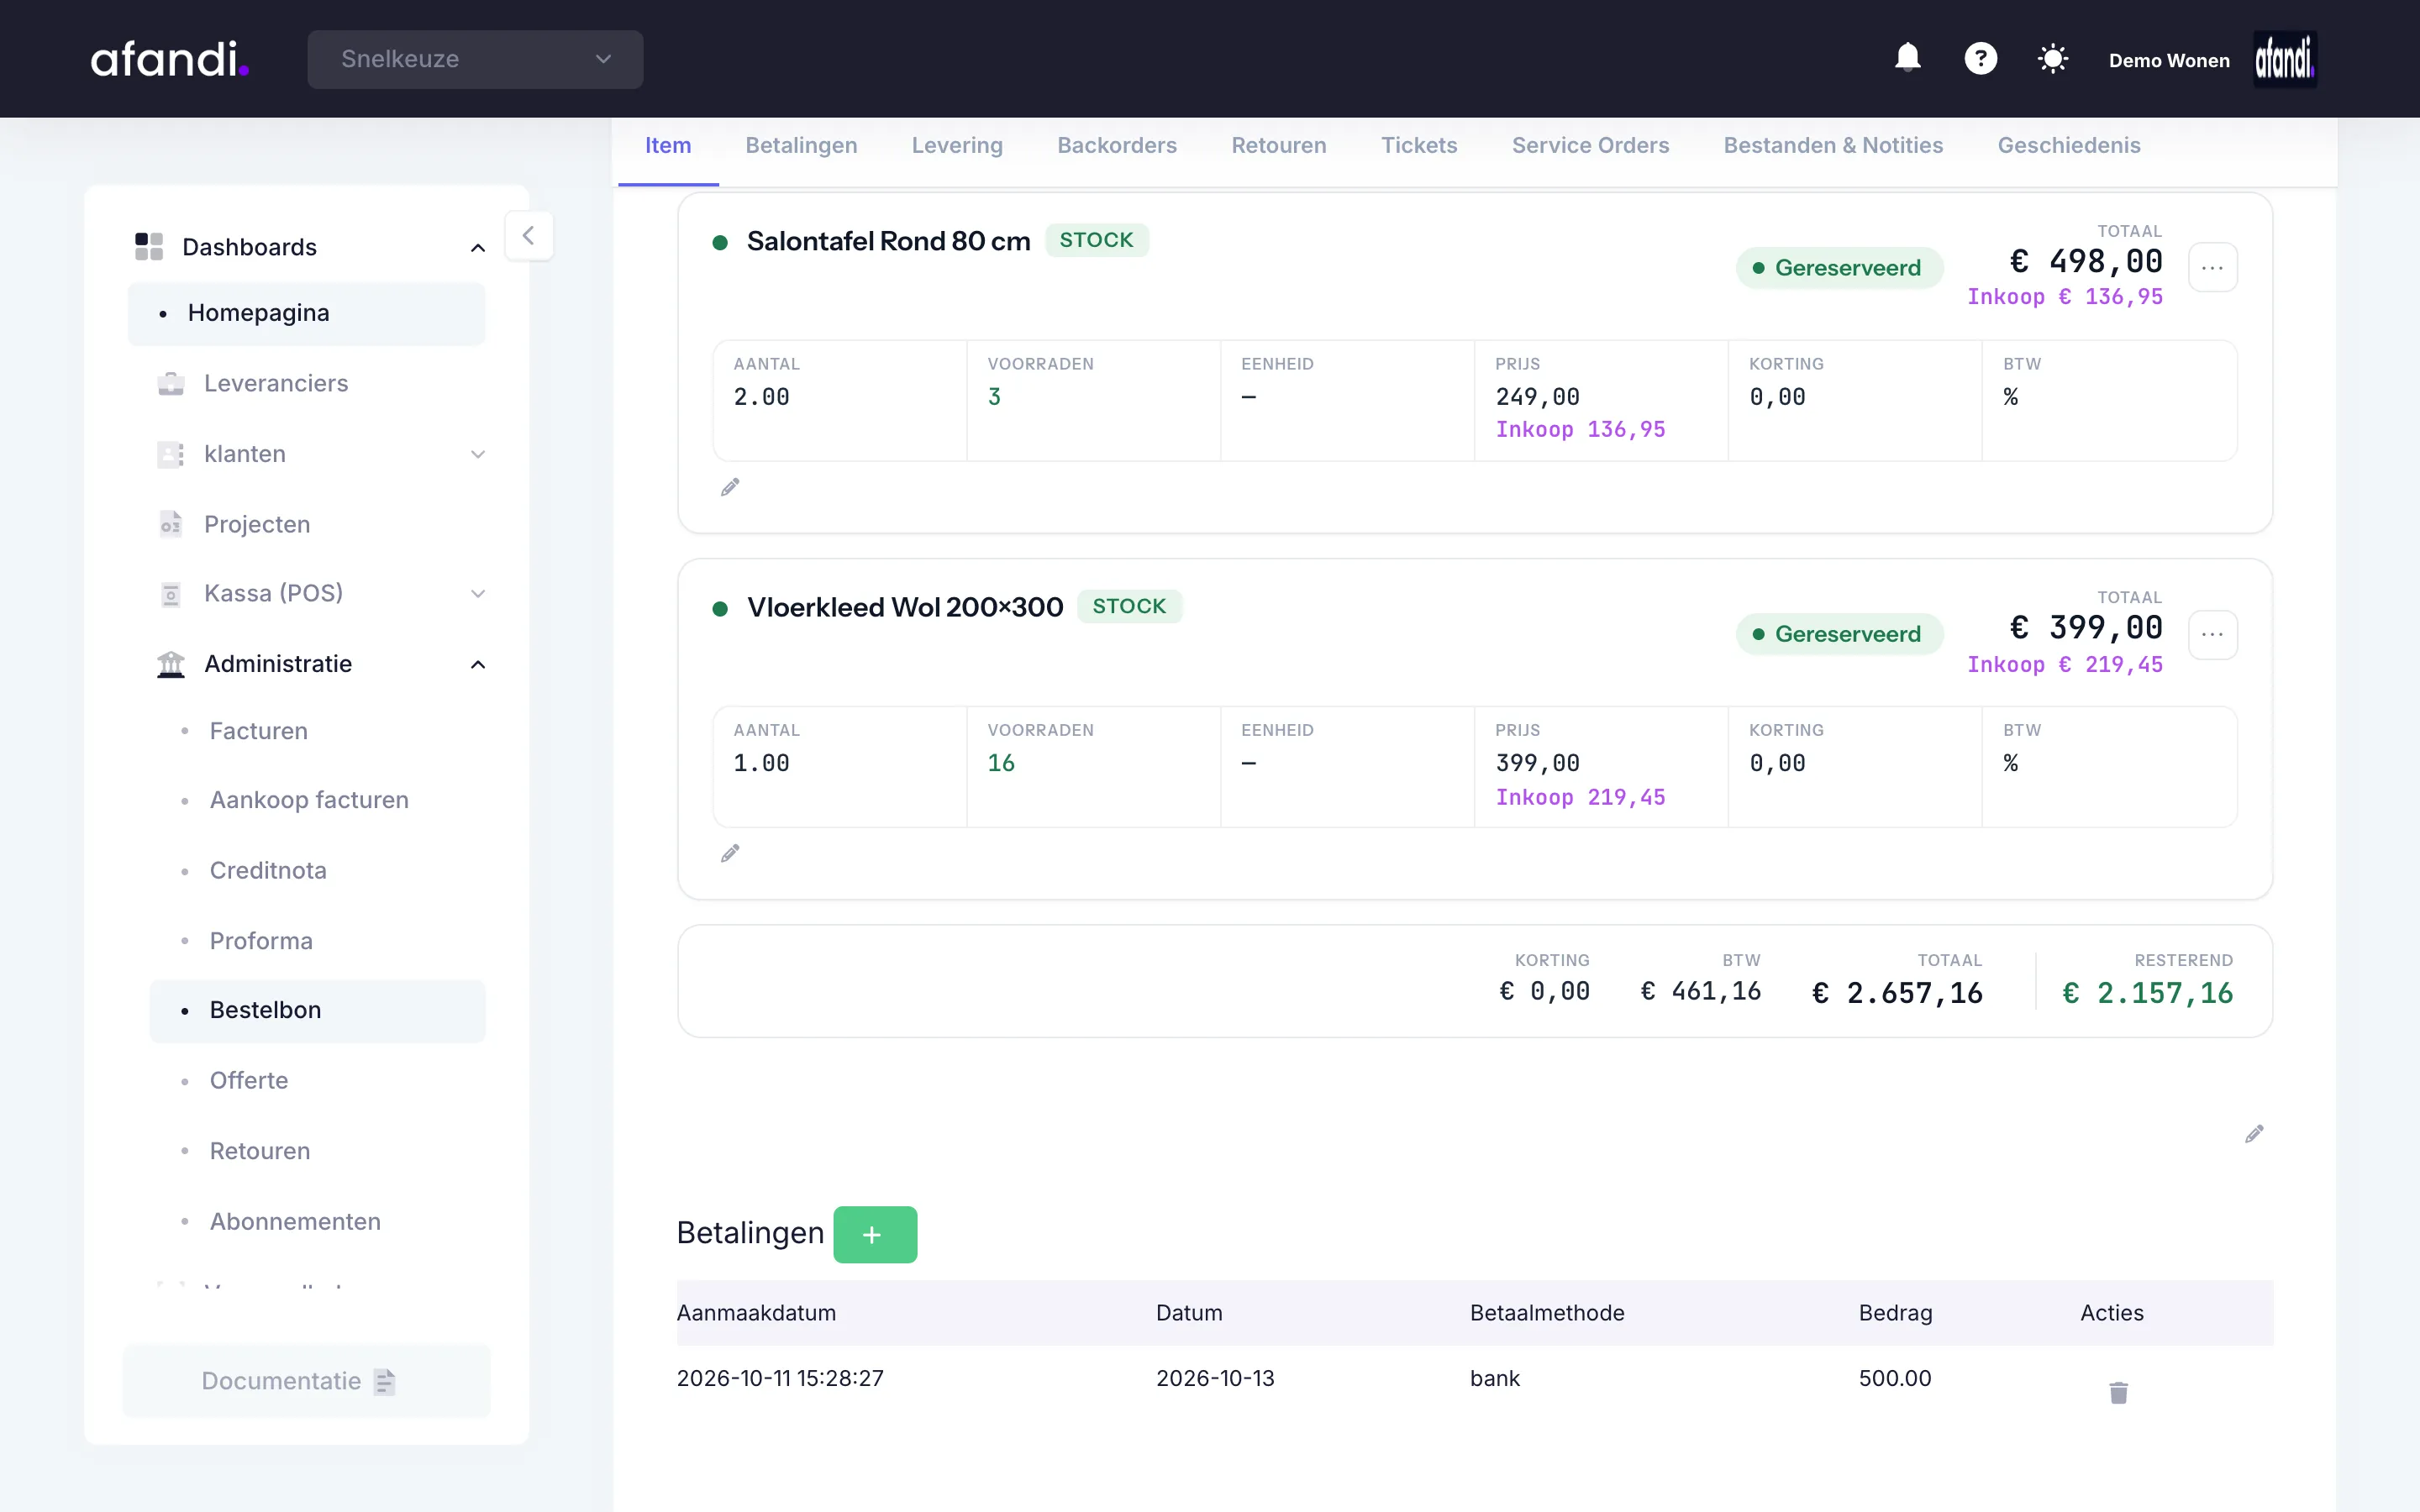Open Aankoop facturen in the sidebar
This screenshot has width=2420, height=1512.
click(x=309, y=800)
